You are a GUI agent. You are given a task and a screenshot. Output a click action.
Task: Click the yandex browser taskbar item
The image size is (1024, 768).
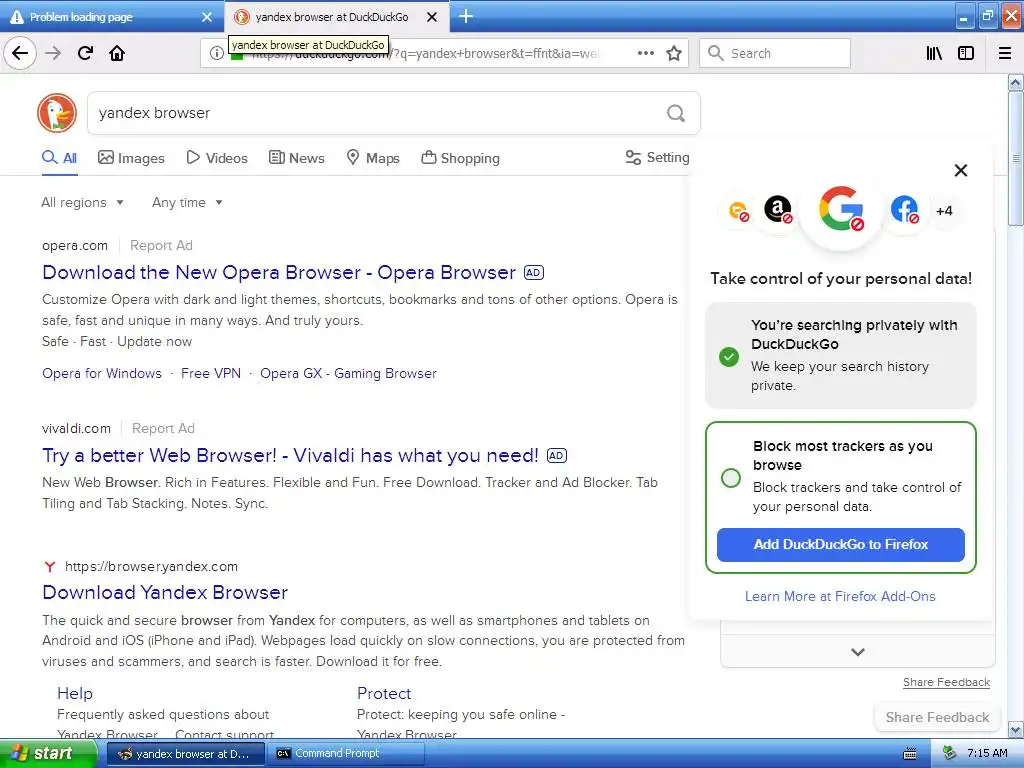(x=185, y=754)
